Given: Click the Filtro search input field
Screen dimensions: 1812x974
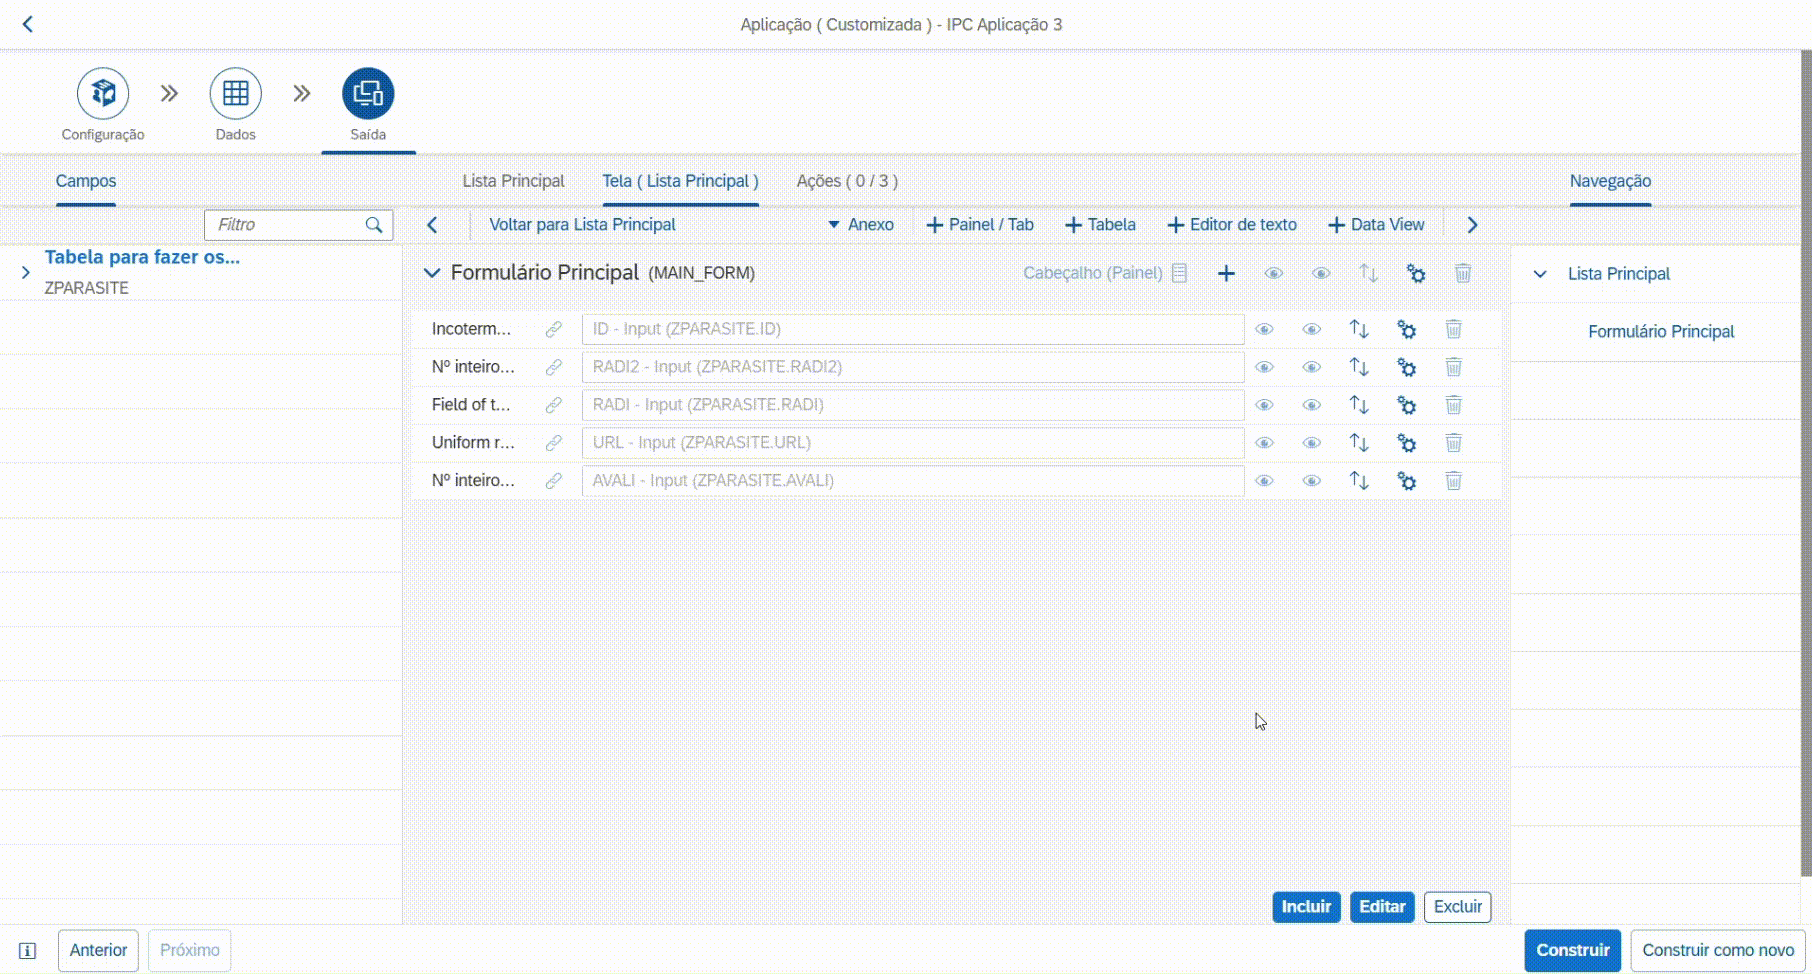Looking at the screenshot, I should pyautogui.click(x=285, y=225).
